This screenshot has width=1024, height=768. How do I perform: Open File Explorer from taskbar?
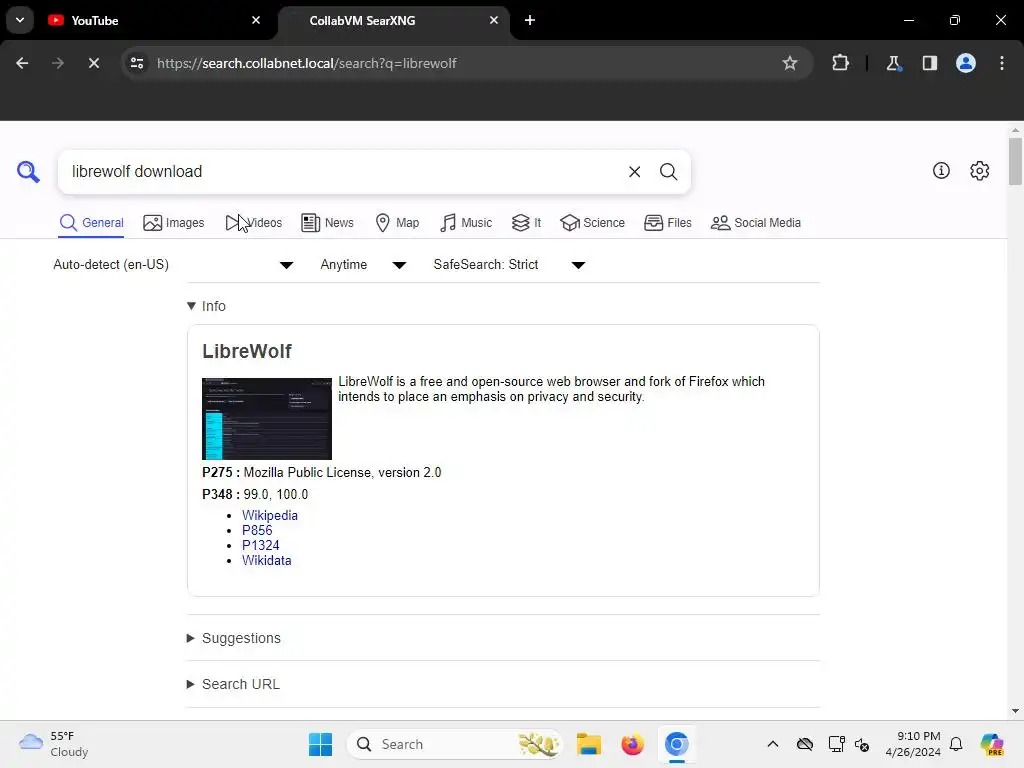tap(588, 744)
